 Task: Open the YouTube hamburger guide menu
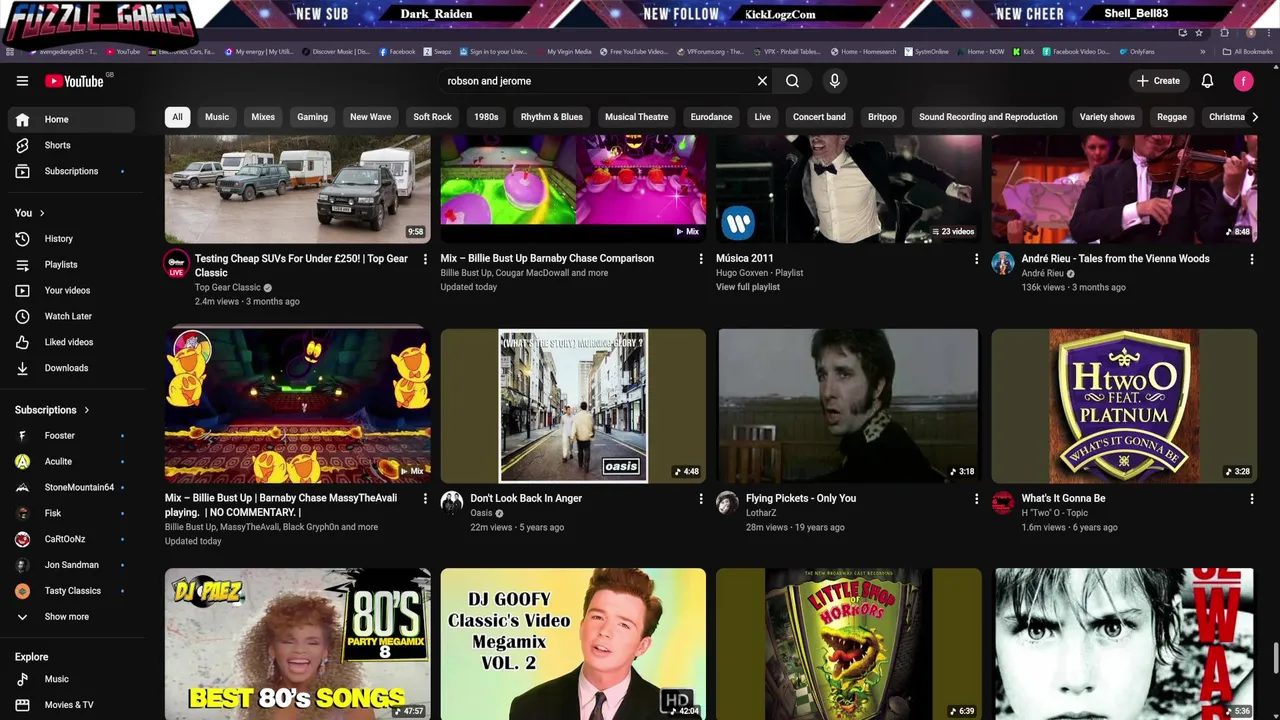click(22, 81)
